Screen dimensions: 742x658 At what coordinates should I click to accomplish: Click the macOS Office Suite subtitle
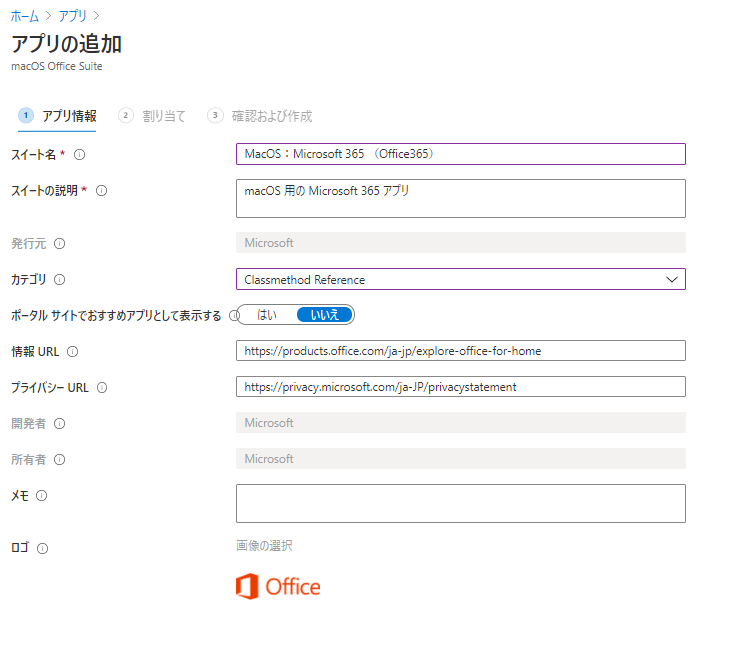point(57,66)
